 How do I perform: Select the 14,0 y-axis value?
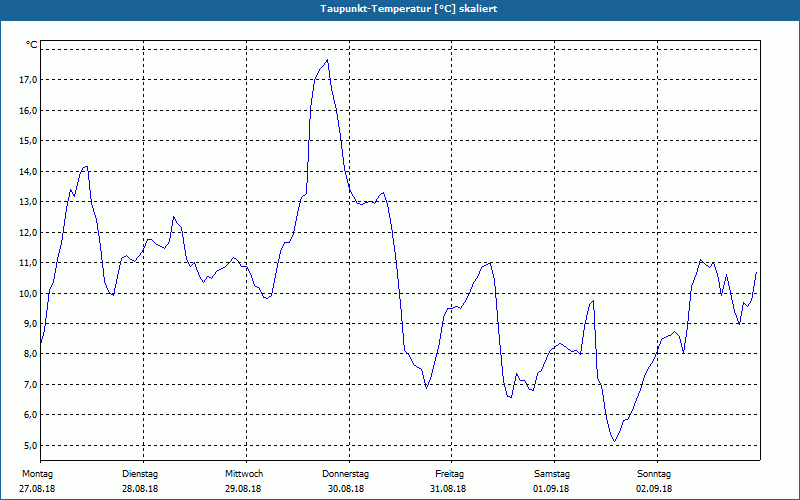click(x=29, y=171)
